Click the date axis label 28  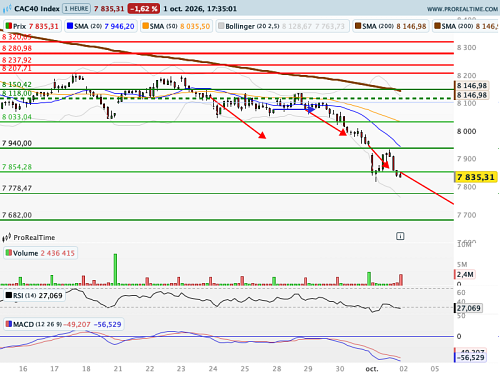(277, 369)
